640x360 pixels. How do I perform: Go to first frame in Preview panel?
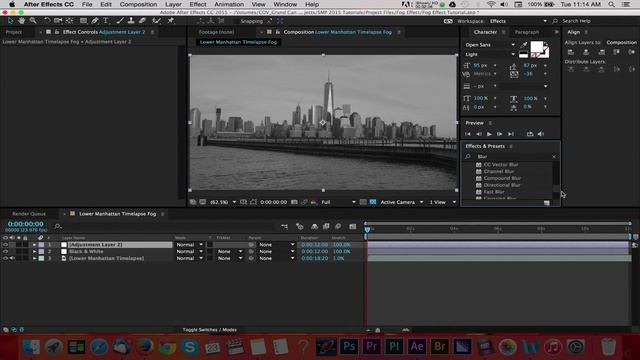click(468, 134)
